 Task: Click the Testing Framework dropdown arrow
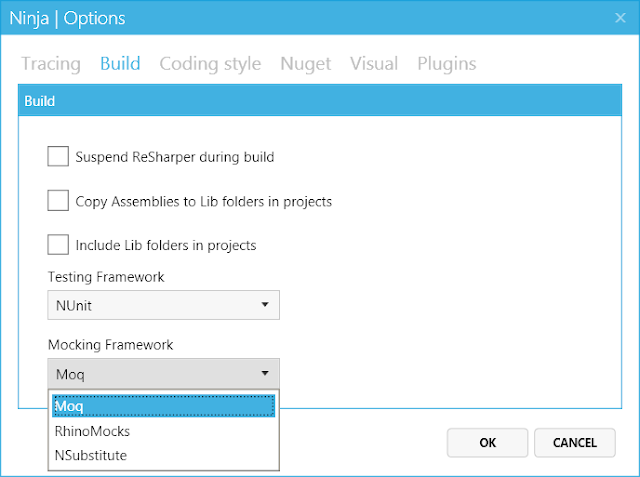265,304
